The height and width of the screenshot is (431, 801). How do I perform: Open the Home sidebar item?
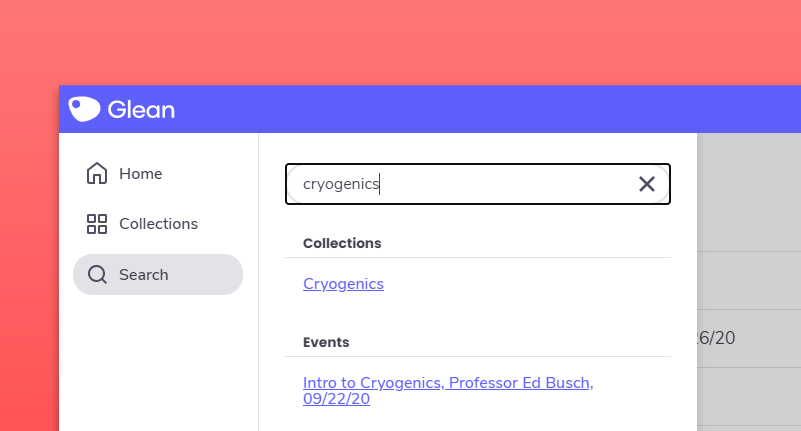pos(140,174)
